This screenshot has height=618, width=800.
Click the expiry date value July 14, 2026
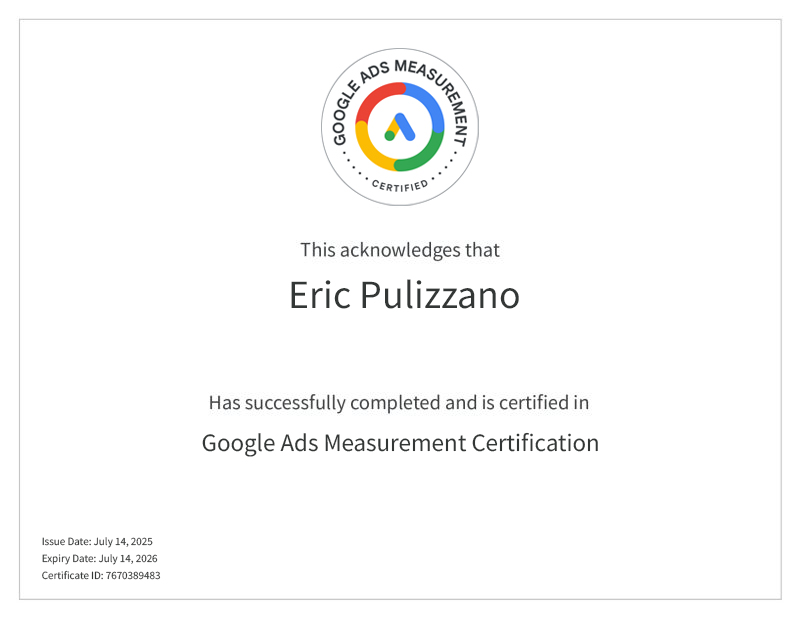pos(128,558)
